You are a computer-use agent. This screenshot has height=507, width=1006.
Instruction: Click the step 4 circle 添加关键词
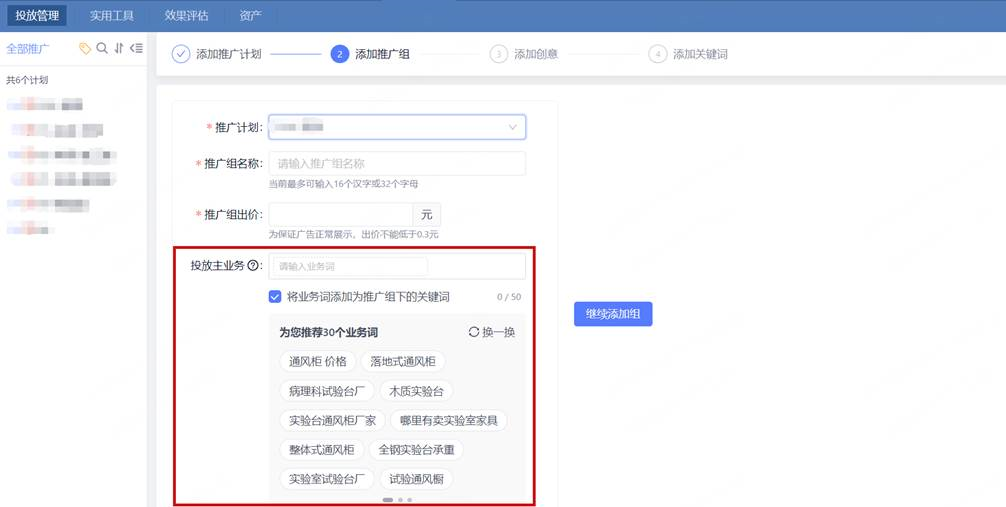pos(658,54)
